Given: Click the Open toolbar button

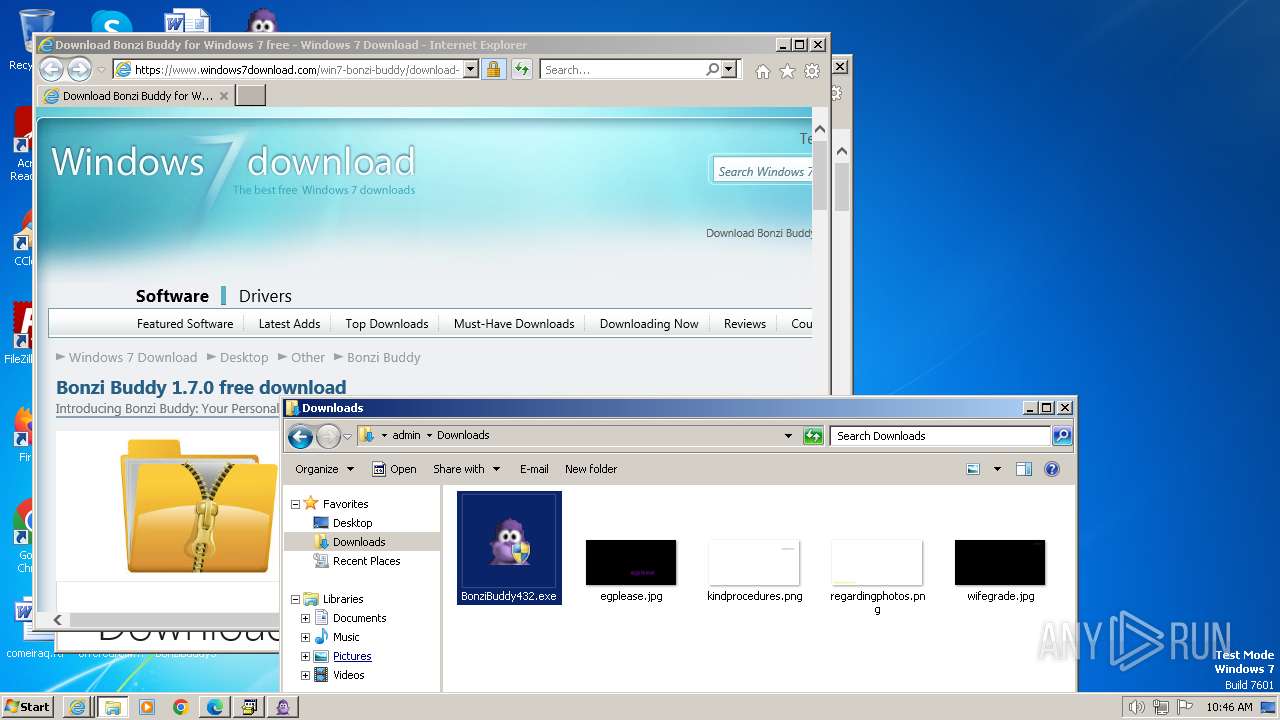Looking at the screenshot, I should click(x=394, y=469).
